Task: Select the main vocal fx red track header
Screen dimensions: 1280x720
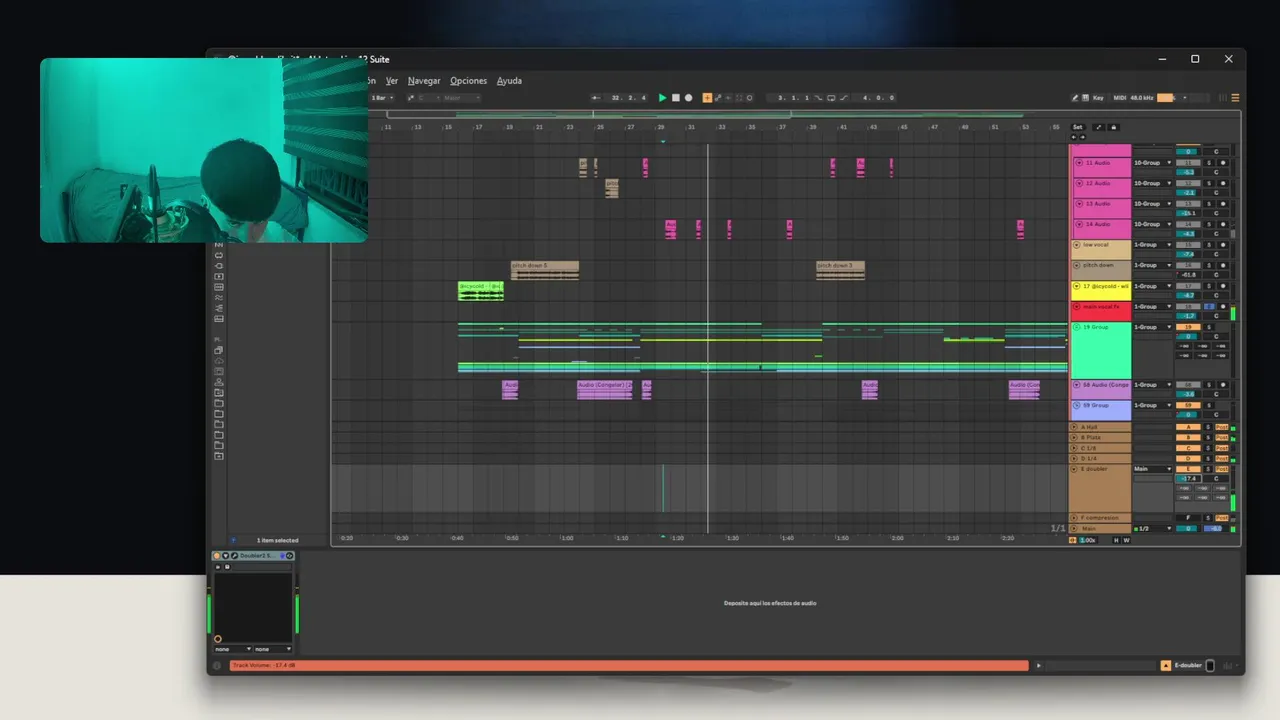Action: coord(1101,311)
